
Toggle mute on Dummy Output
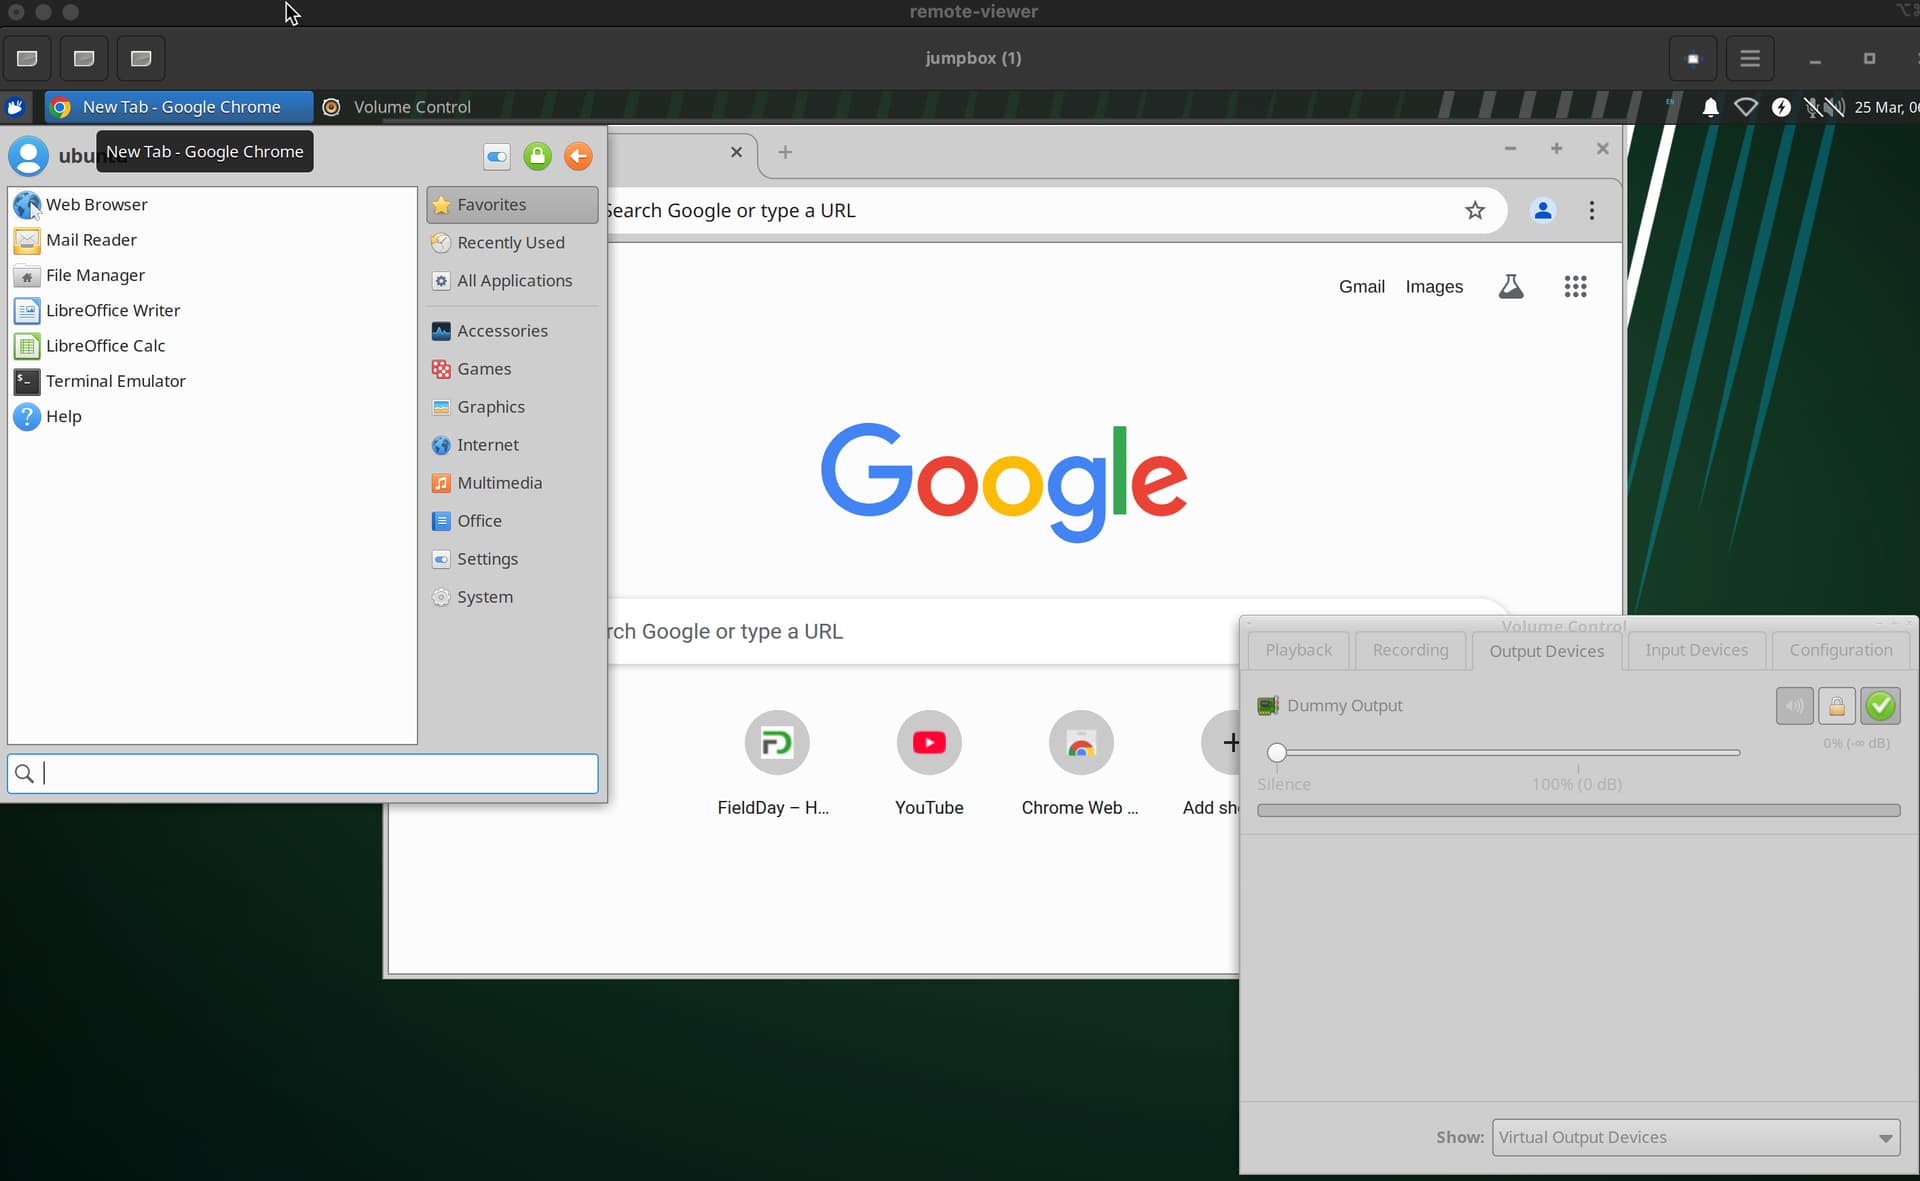pyautogui.click(x=1795, y=706)
